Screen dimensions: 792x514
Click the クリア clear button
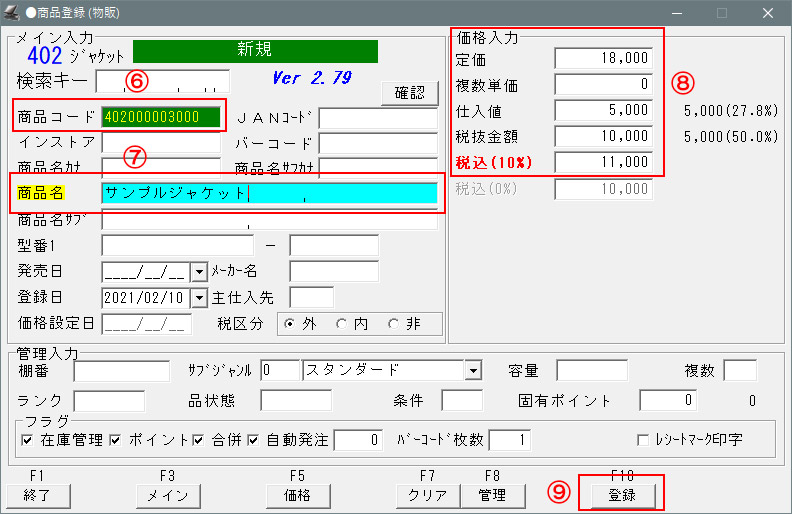[x=428, y=495]
